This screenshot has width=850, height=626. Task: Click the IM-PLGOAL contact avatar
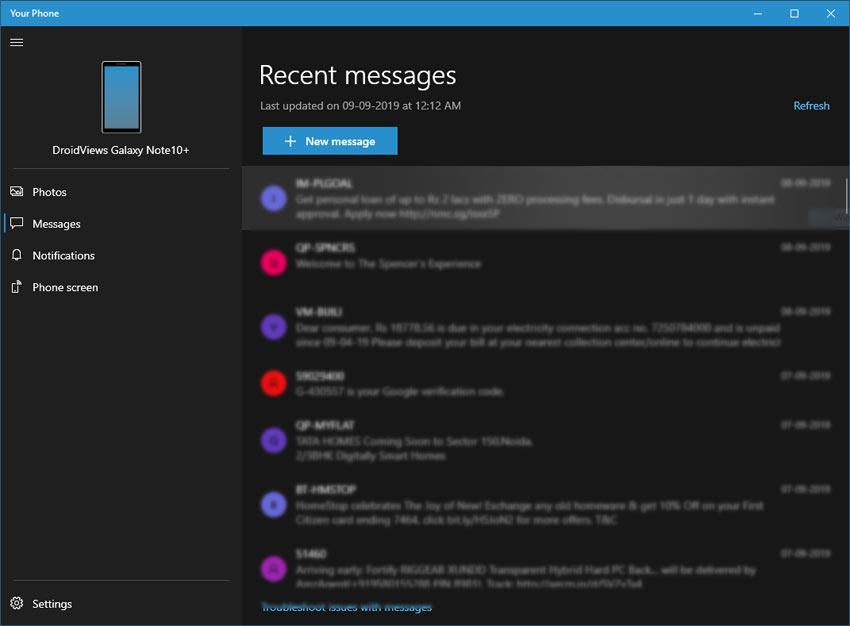coord(274,198)
